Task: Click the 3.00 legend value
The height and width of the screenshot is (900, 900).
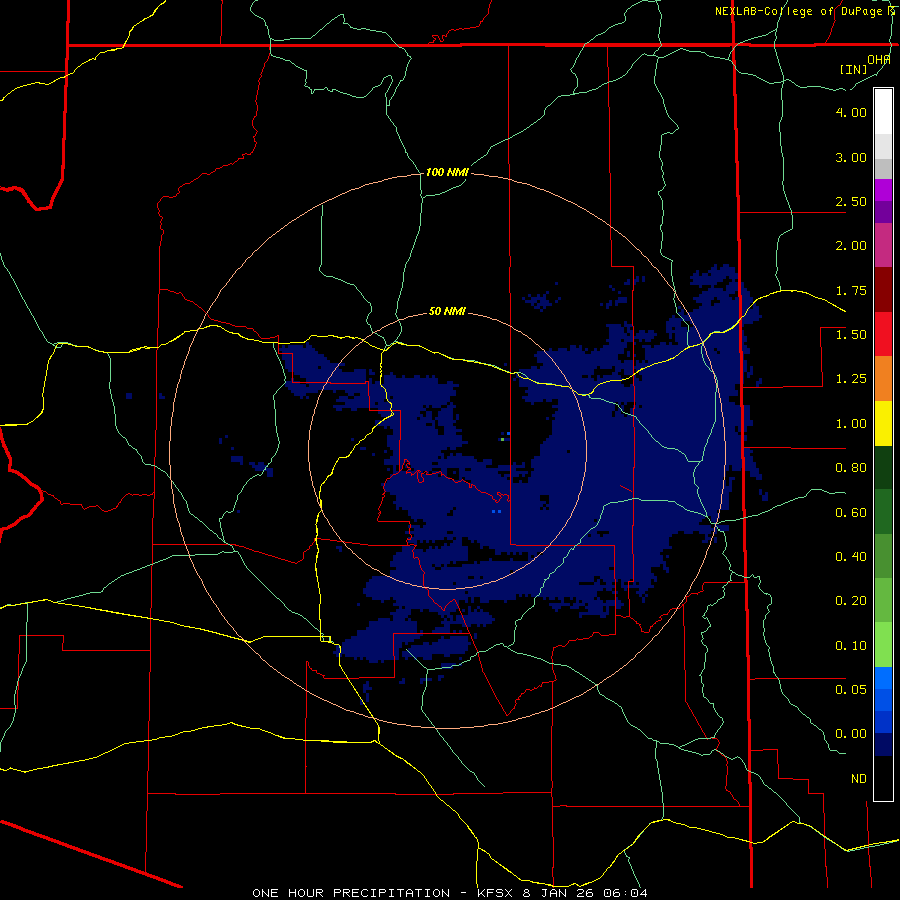Action: point(851,157)
